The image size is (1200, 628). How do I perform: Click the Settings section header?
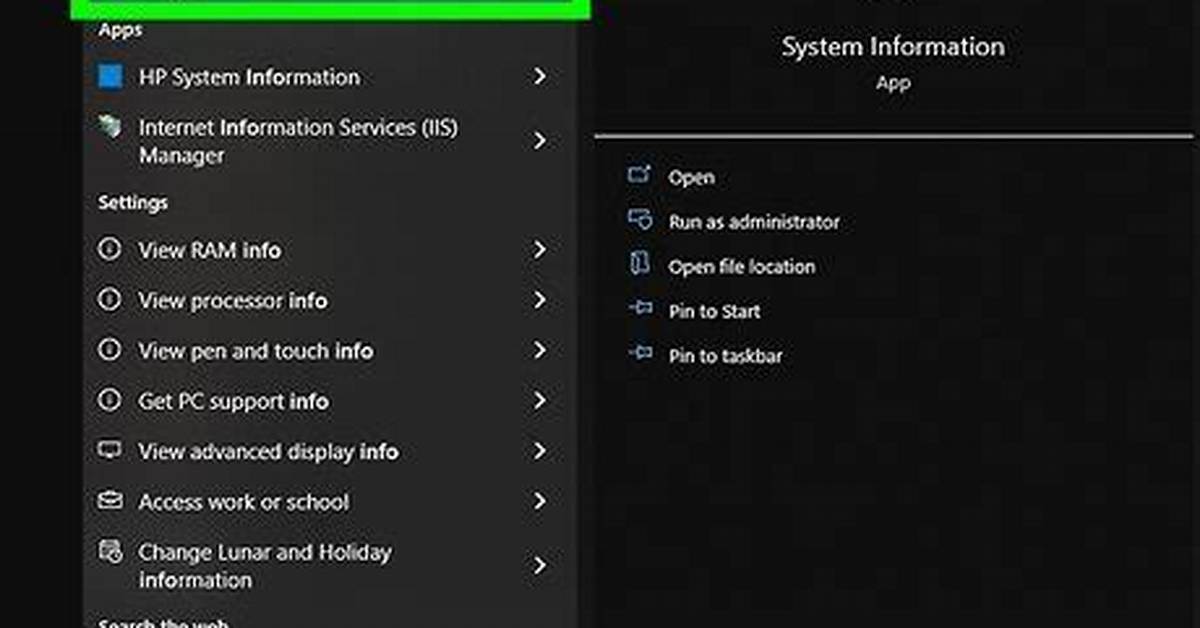pos(133,202)
